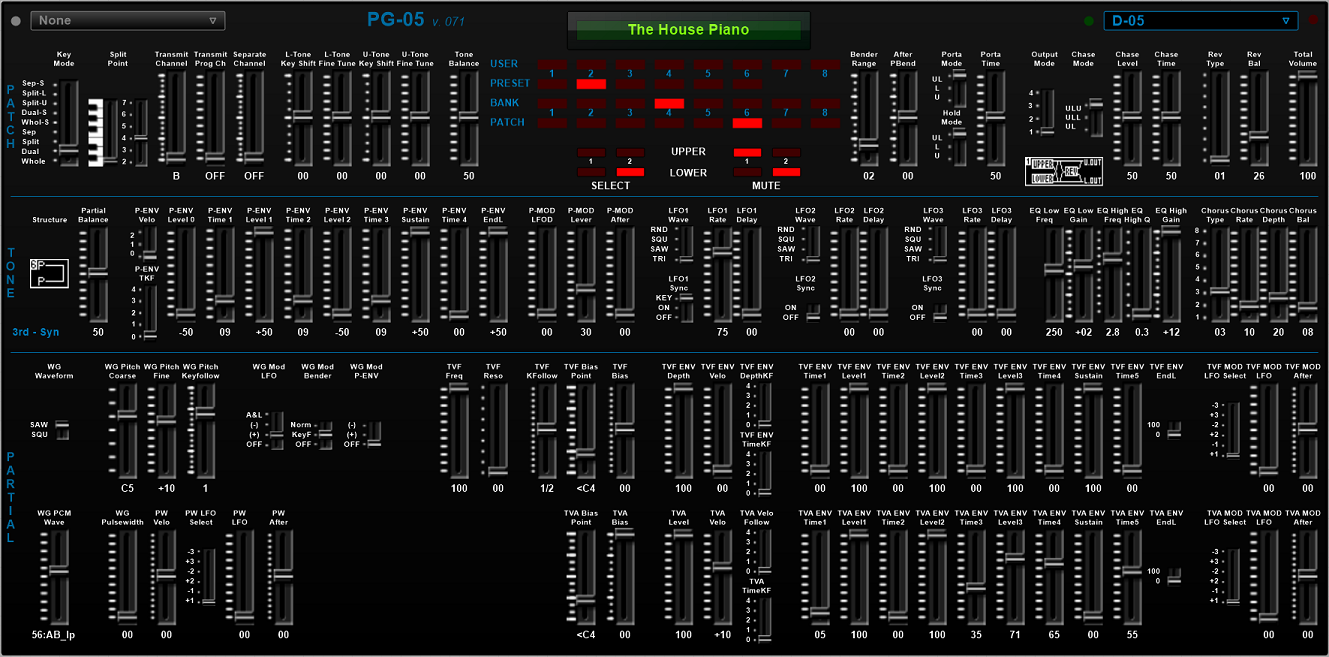Flip the WG Waveform SAW/SQU switch
The width and height of the screenshot is (1329, 657).
(62, 429)
